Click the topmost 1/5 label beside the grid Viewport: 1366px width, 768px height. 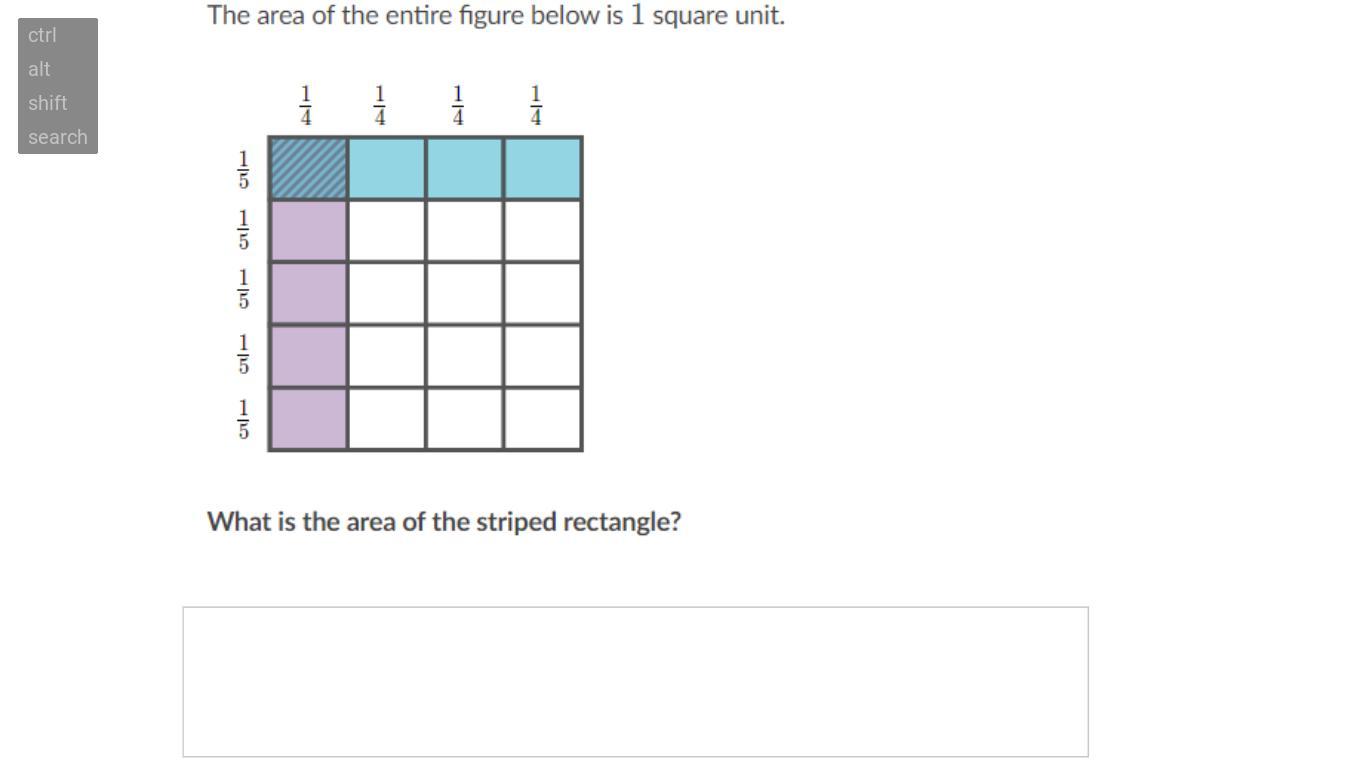coord(242,170)
